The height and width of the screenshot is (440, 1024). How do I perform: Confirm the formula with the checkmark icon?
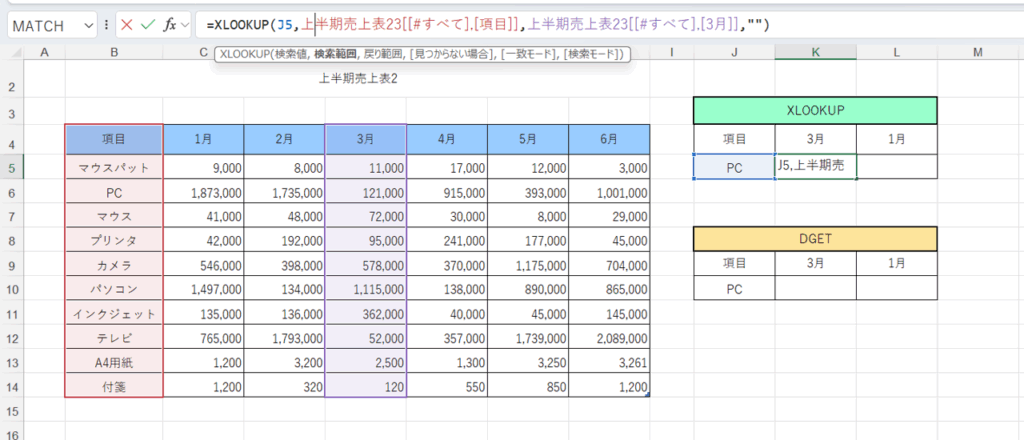(148, 24)
